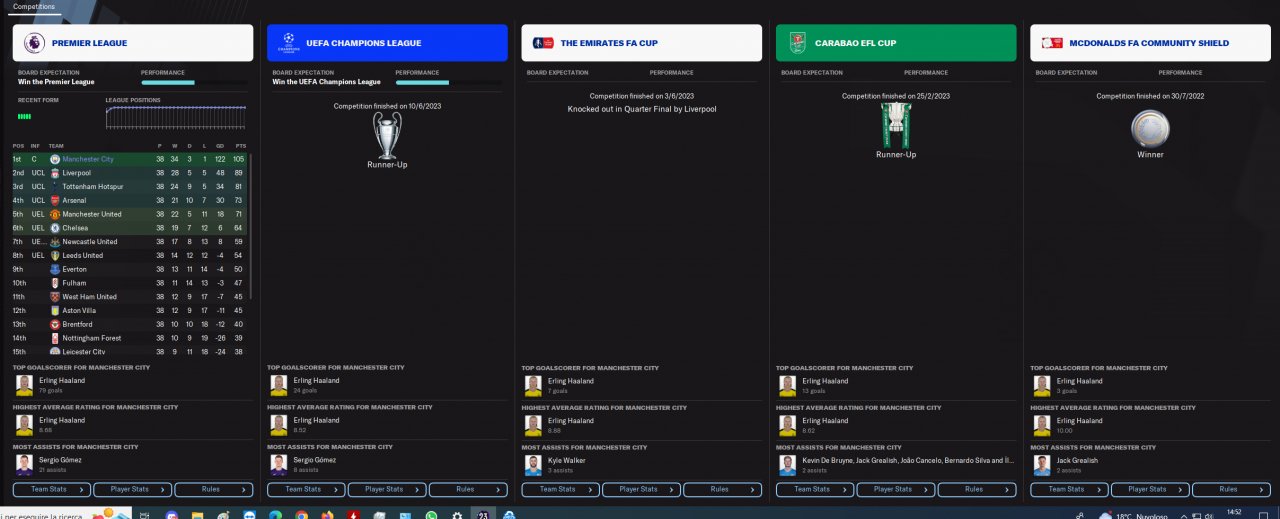
Task: Click the UEFA Champions League logo
Action: coord(288,43)
